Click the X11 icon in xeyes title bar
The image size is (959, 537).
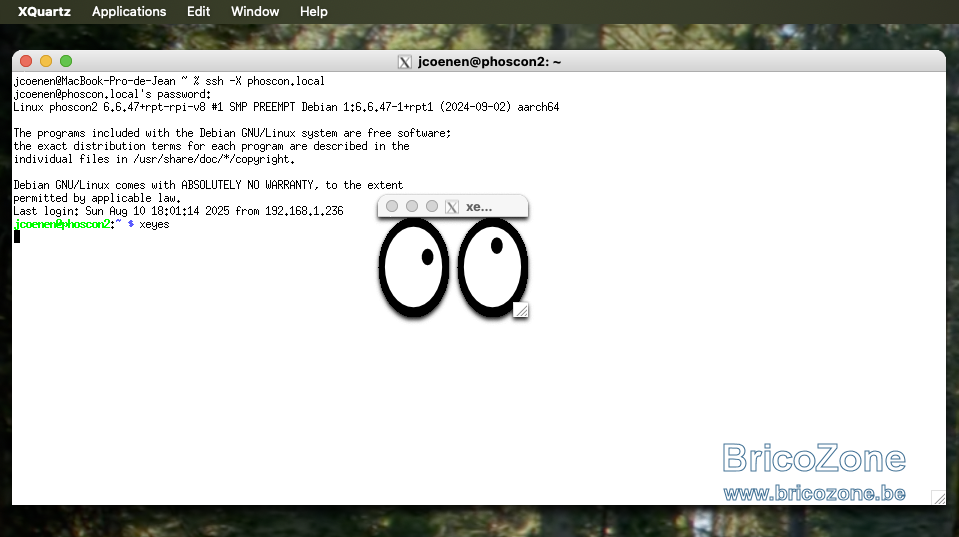451,207
